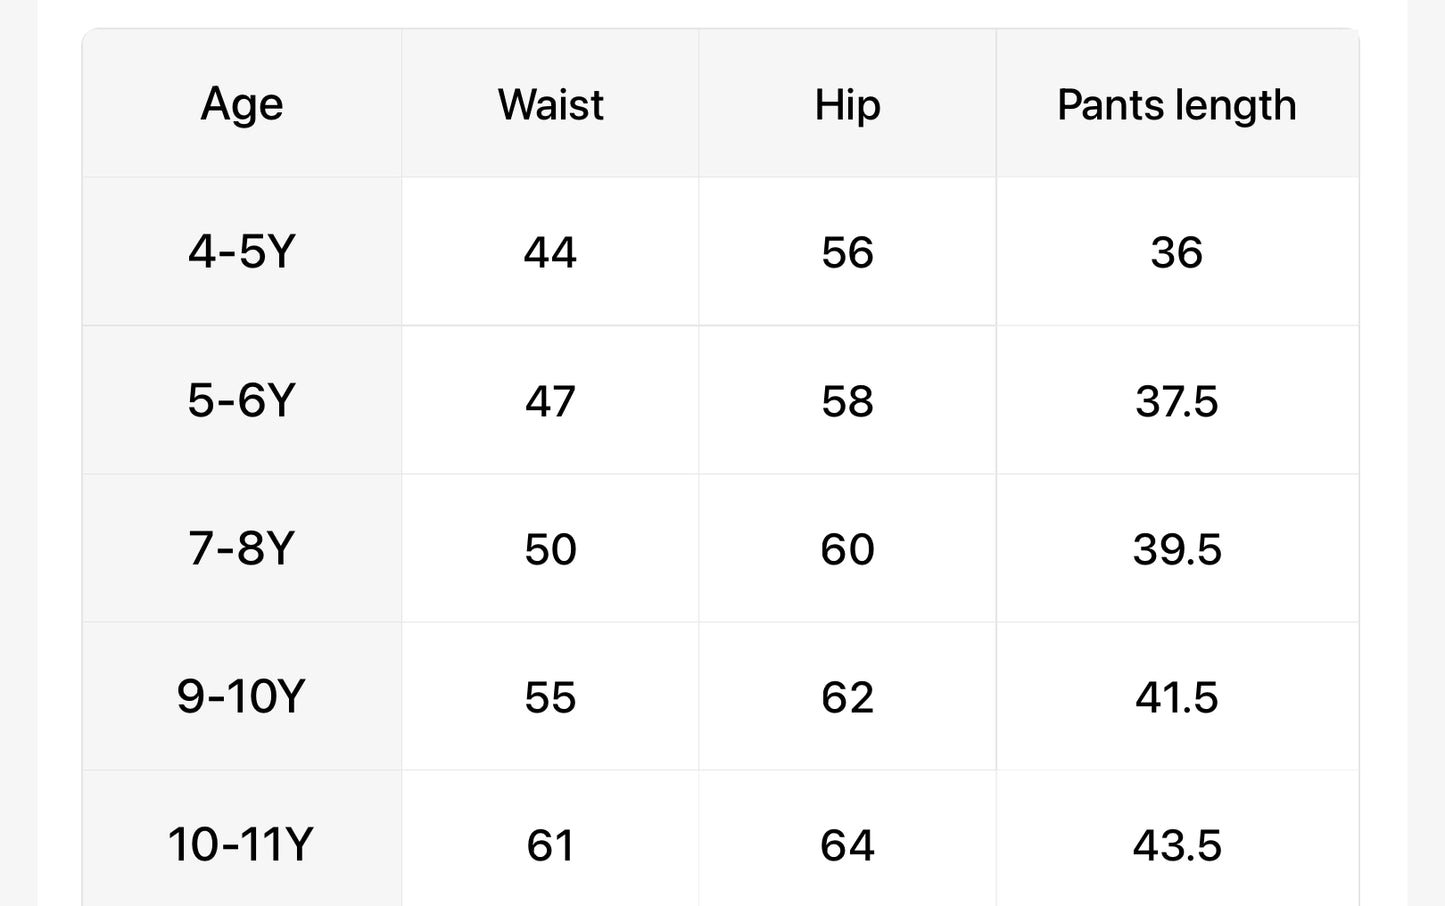Select the 7-8Y age row label
Viewport: 1445px width, 906px height.
click(242, 548)
